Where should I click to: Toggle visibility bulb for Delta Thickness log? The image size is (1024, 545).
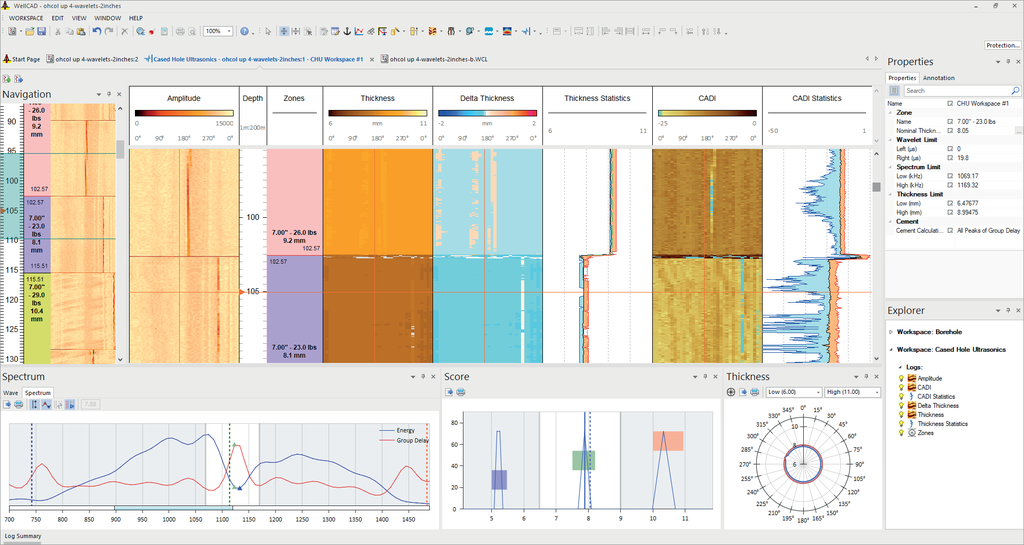tap(900, 406)
